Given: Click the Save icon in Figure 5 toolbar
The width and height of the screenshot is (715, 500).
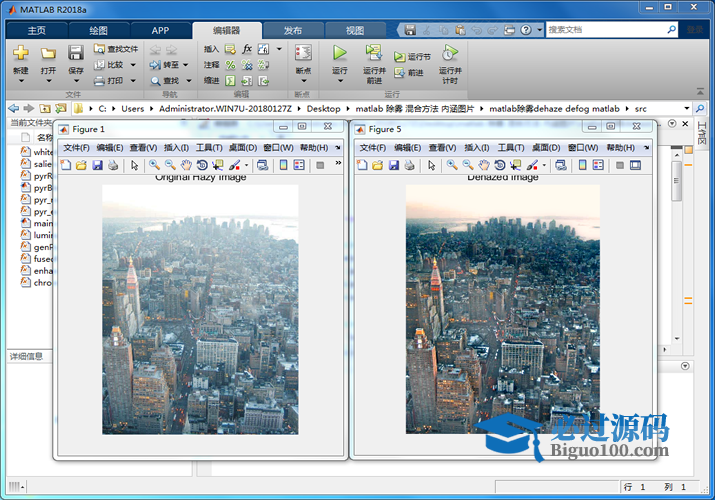Looking at the screenshot, I should (x=394, y=165).
